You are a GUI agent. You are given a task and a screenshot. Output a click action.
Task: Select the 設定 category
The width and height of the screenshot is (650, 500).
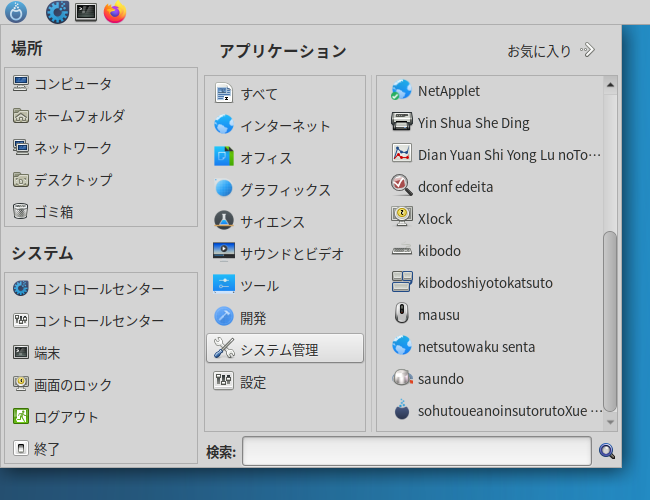tap(285, 381)
